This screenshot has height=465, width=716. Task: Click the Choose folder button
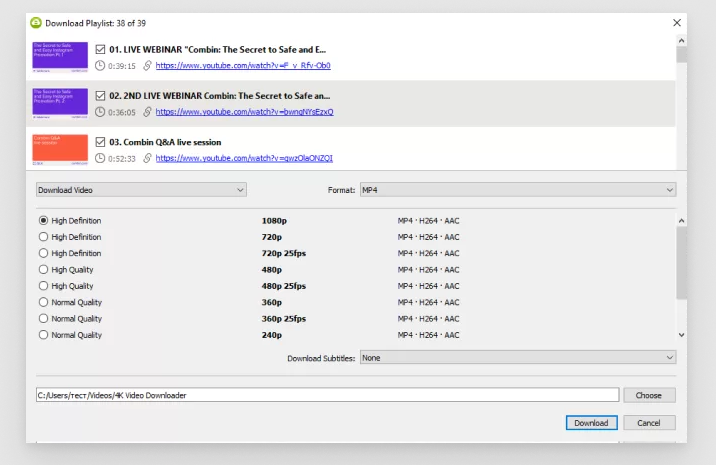coord(649,395)
